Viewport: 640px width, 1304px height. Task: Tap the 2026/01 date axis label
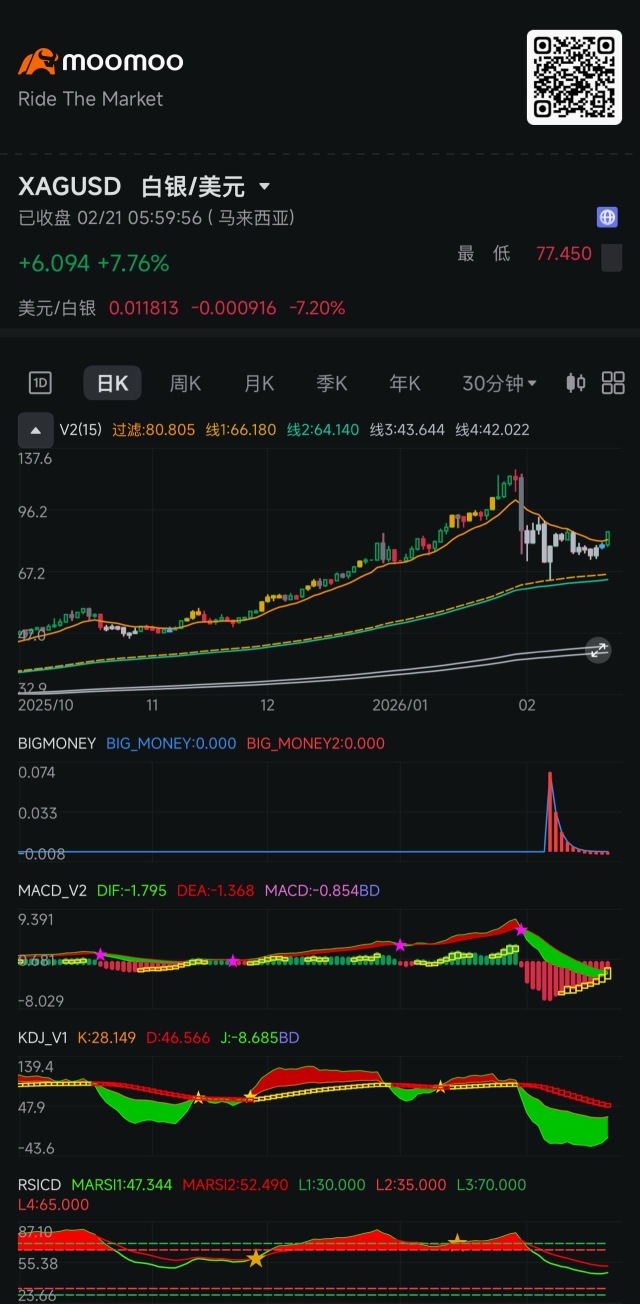point(400,705)
